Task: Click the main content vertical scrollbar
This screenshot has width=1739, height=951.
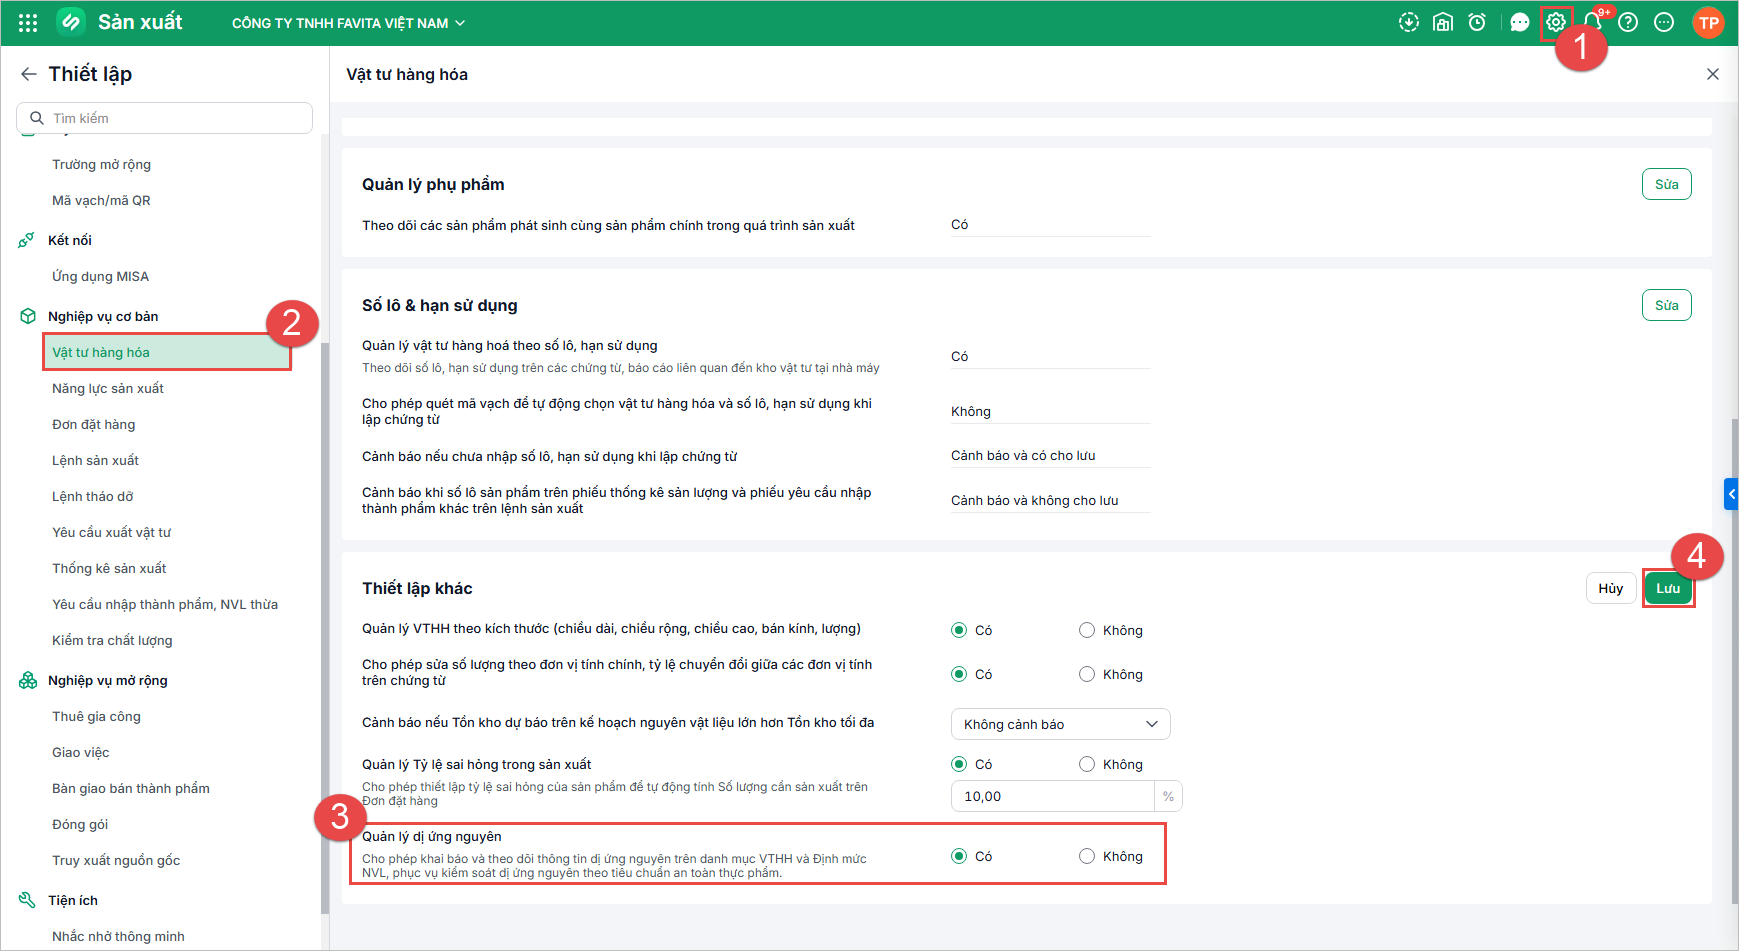Action: pos(1734,660)
